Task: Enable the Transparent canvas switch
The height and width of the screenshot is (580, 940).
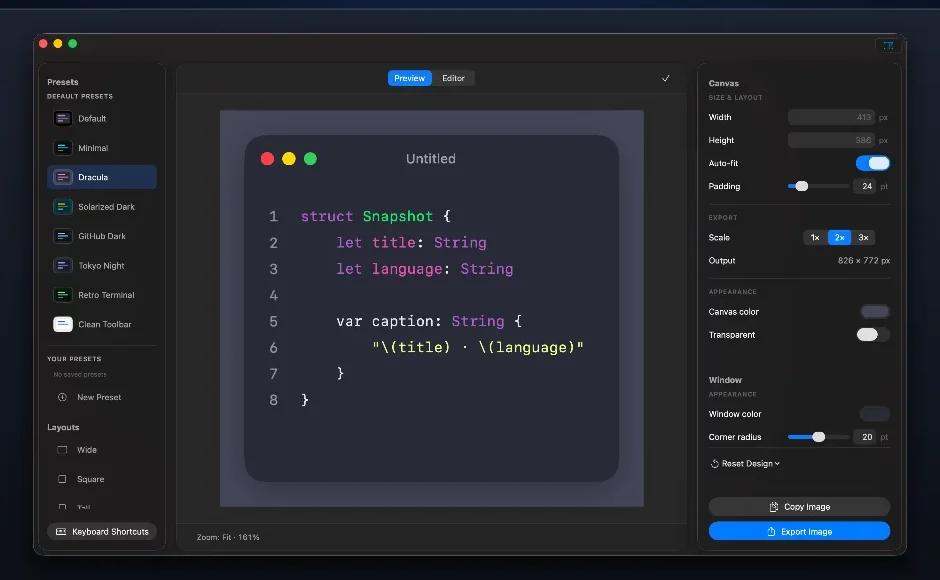Action: point(873,335)
